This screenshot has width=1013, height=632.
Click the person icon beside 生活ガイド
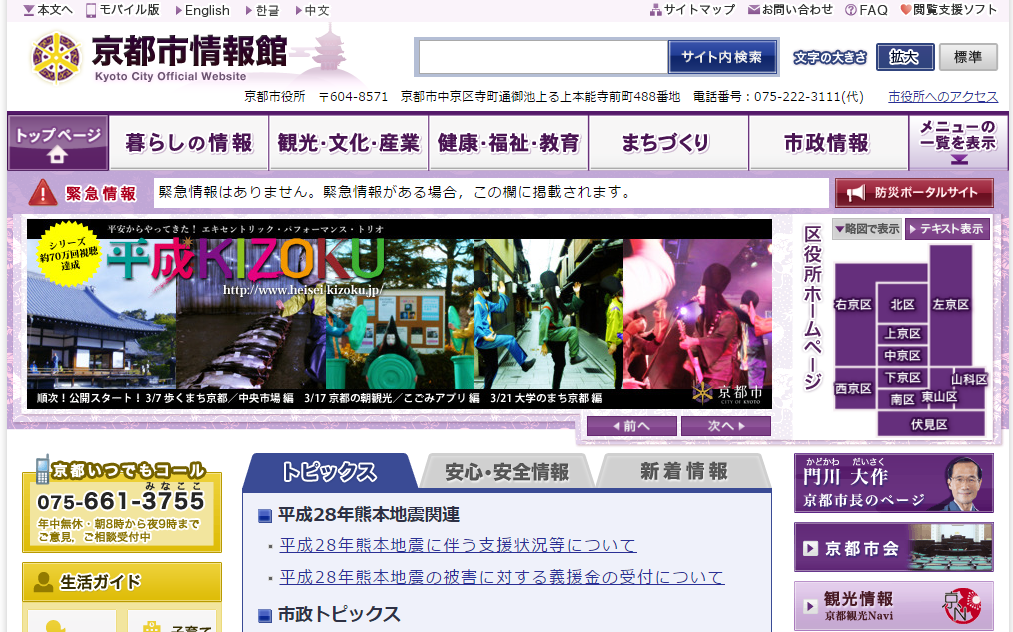(43, 582)
